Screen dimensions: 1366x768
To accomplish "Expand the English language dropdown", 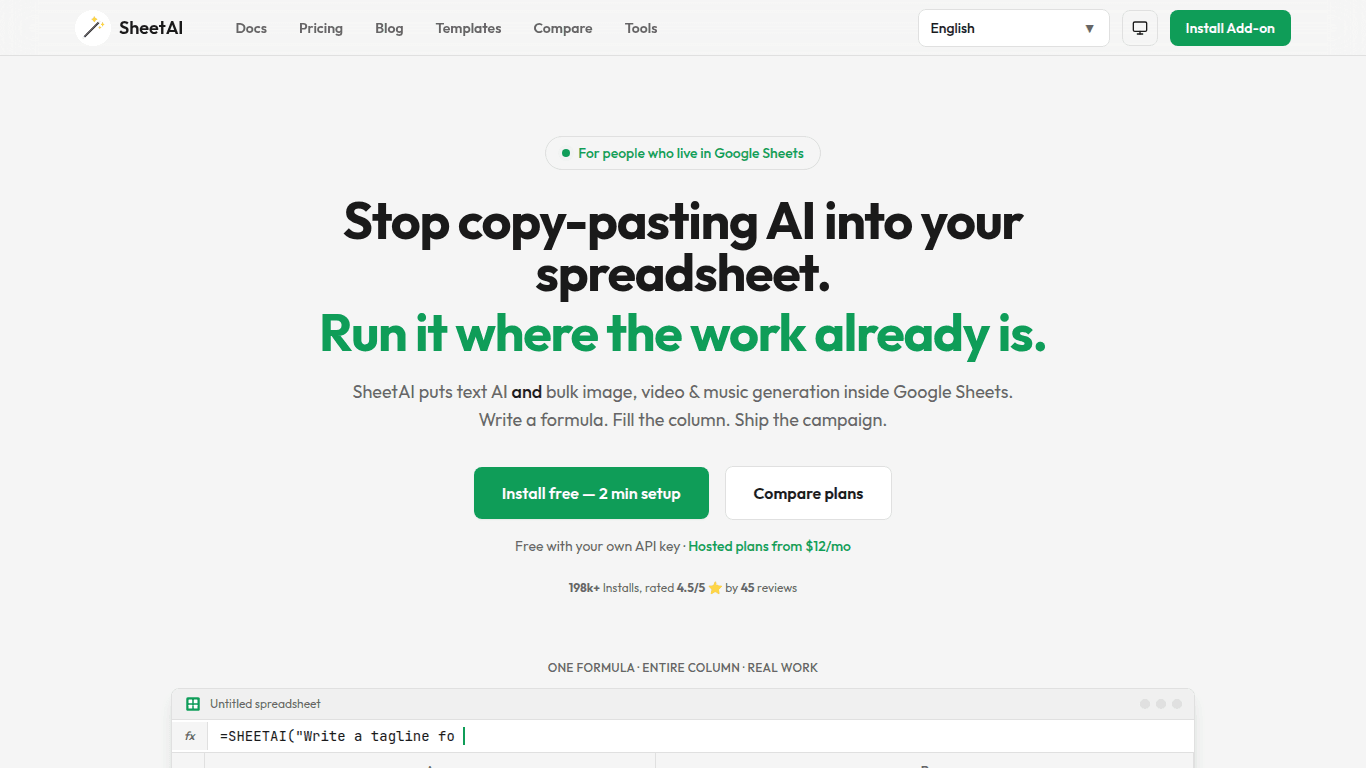I will [x=1013, y=28].
